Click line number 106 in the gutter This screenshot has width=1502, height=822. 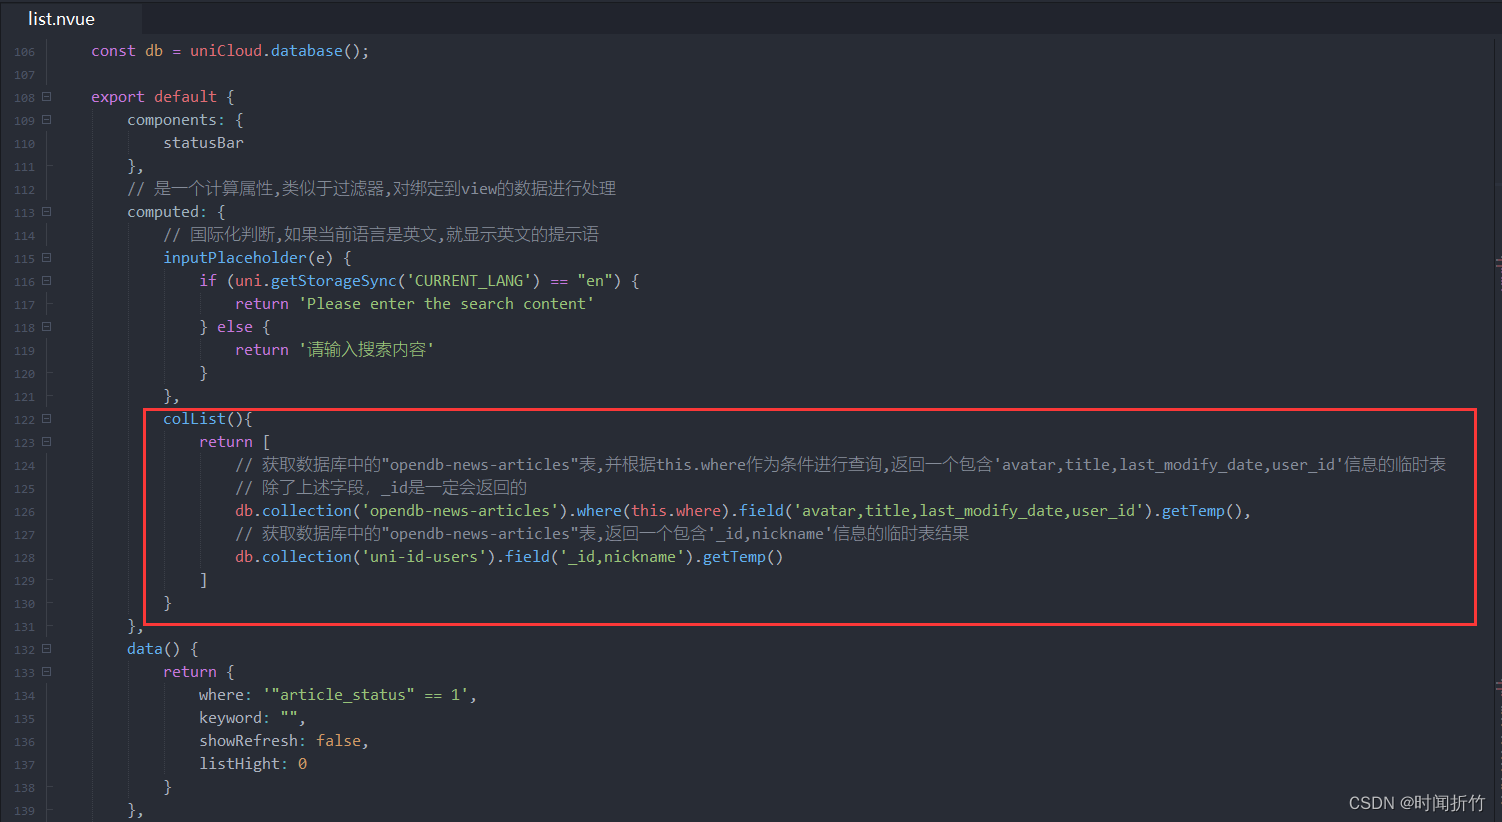[24, 52]
